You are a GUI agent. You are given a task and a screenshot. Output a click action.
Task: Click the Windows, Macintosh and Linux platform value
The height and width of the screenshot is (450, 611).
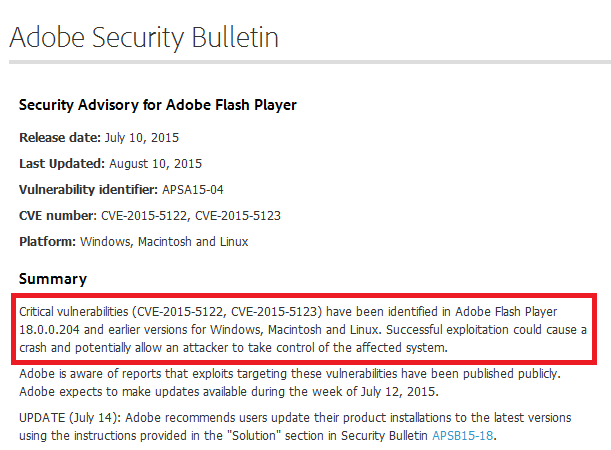tap(164, 241)
